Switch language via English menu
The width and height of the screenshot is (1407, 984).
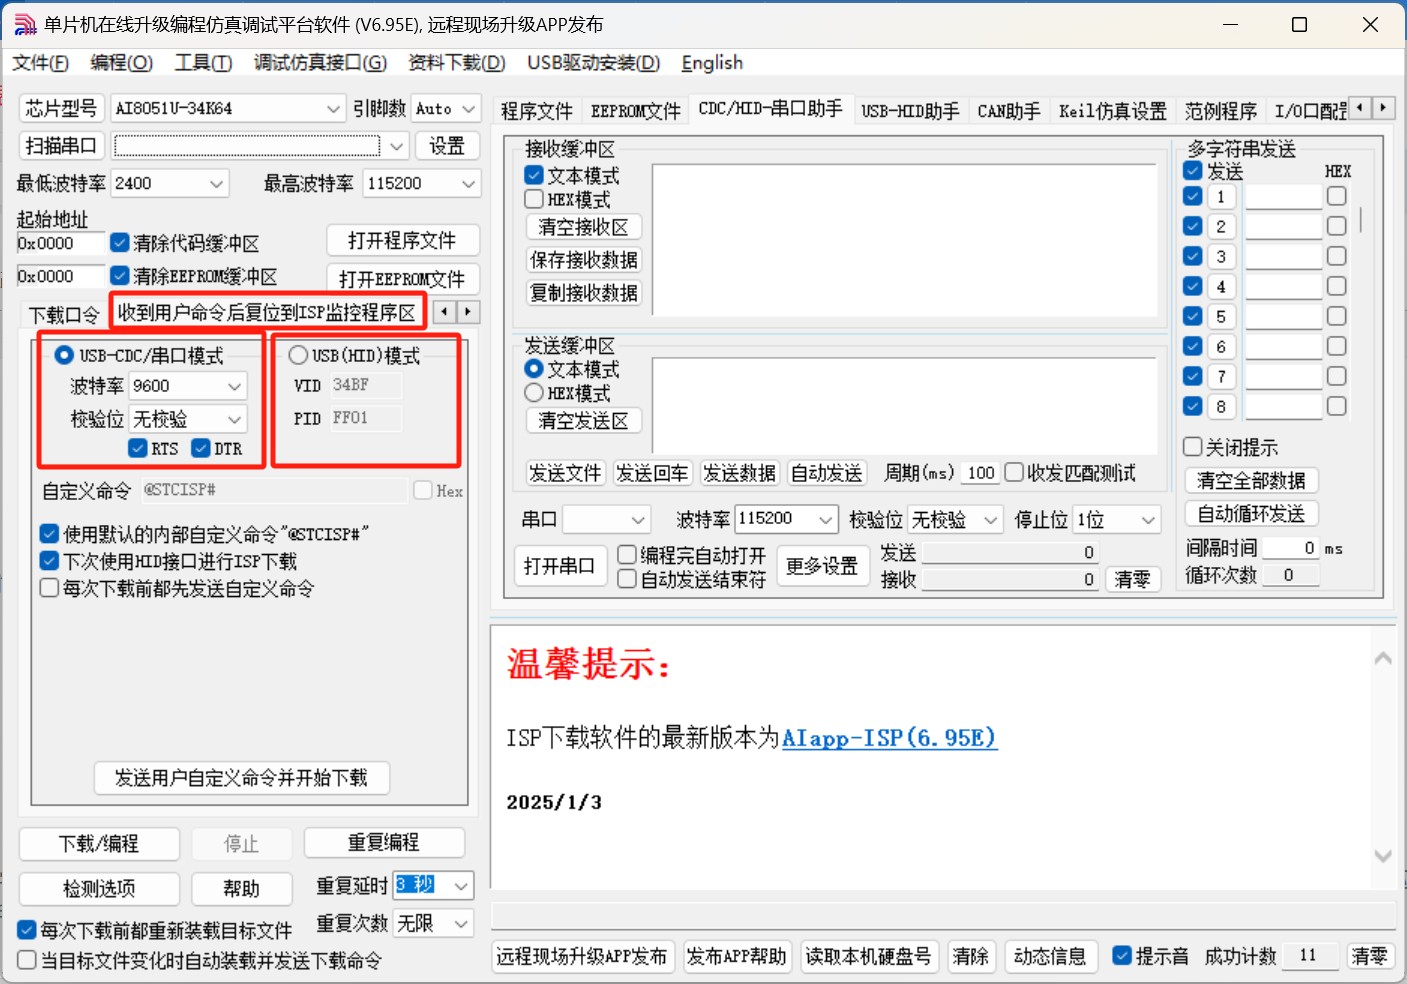[x=712, y=63]
